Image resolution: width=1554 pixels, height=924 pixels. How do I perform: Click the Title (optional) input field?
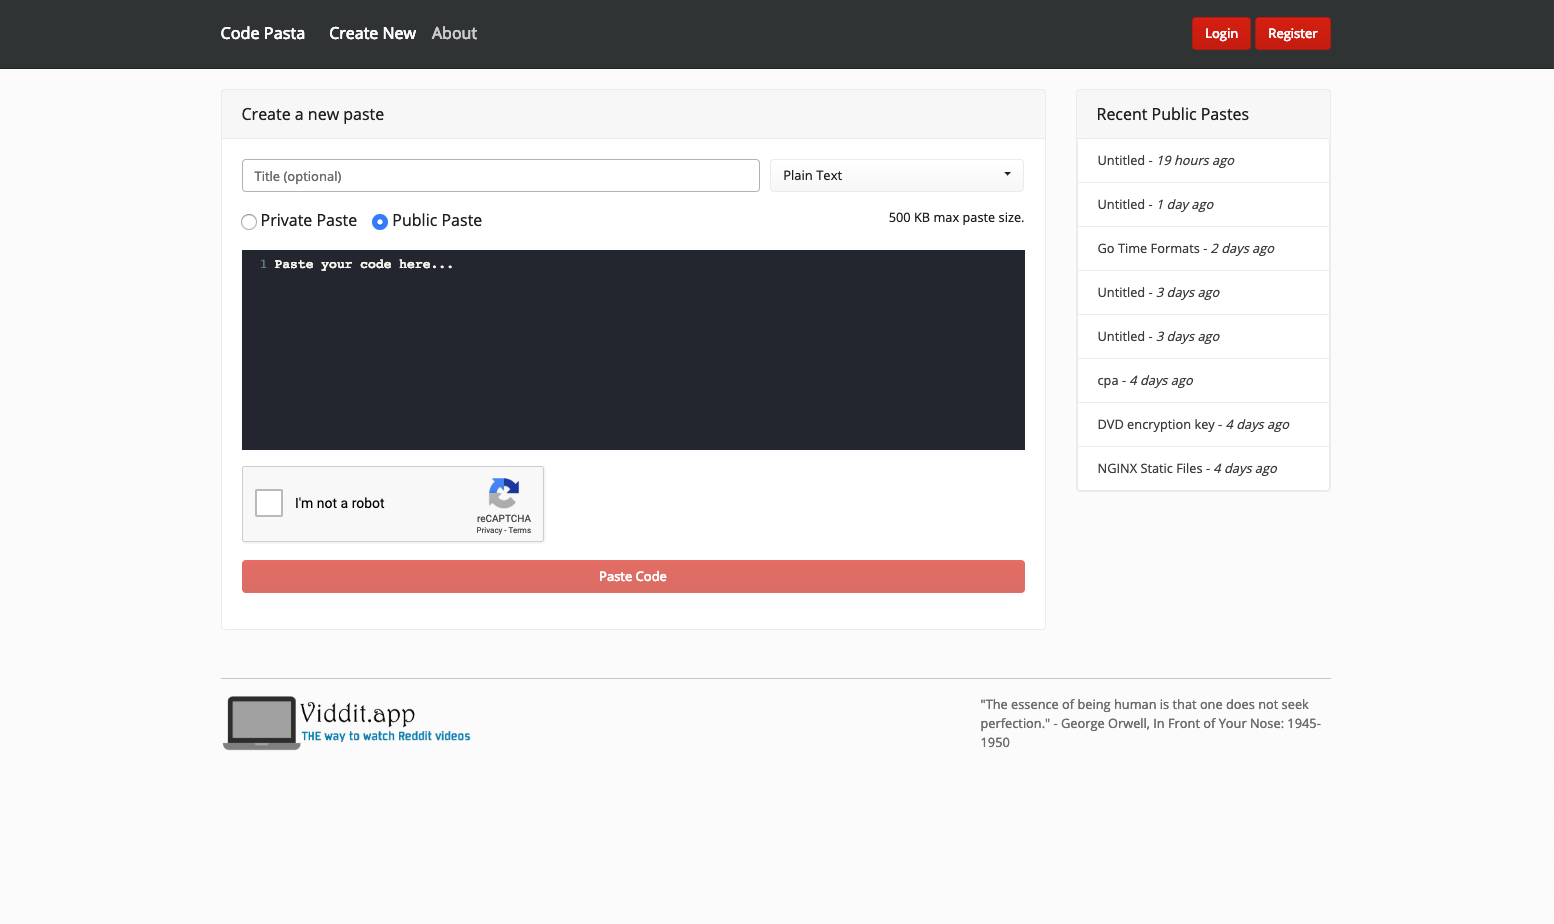[x=500, y=175]
